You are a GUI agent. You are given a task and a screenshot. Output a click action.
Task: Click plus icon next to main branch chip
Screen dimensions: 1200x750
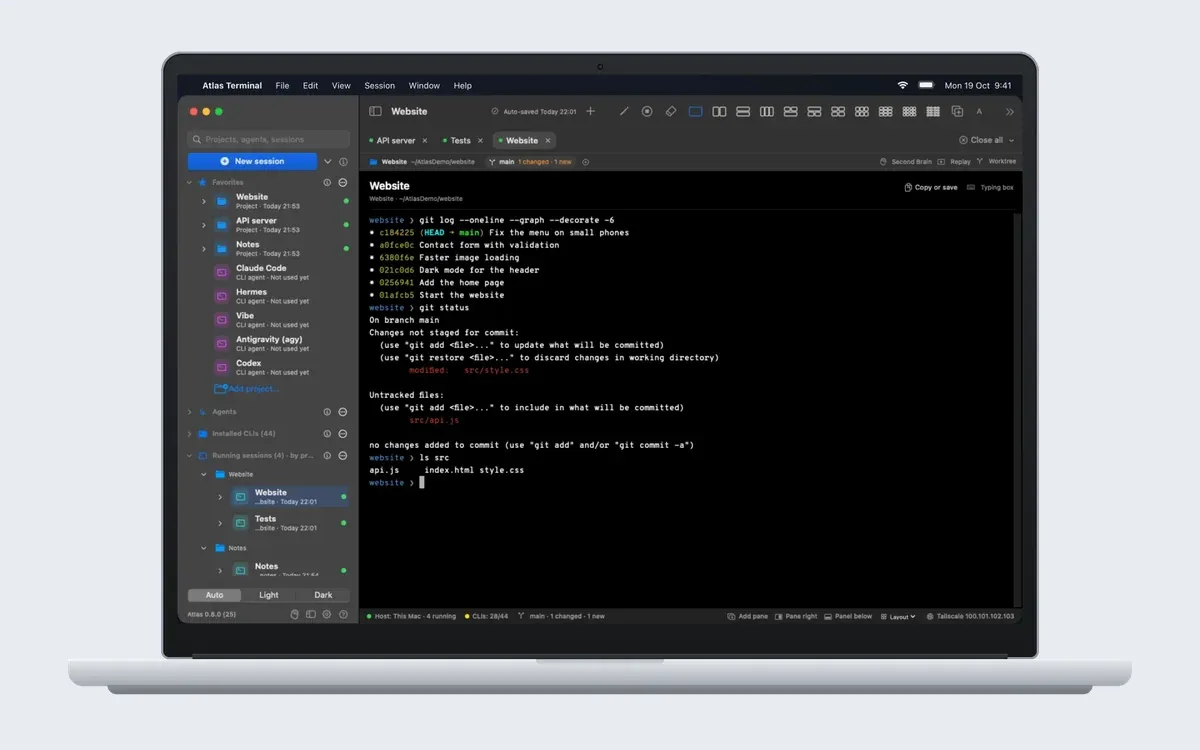[586, 162]
